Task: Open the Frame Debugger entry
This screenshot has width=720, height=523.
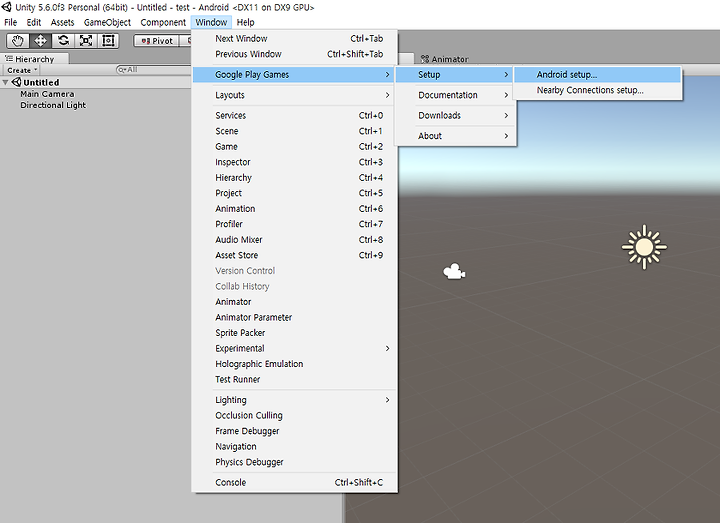Action: tap(294, 431)
